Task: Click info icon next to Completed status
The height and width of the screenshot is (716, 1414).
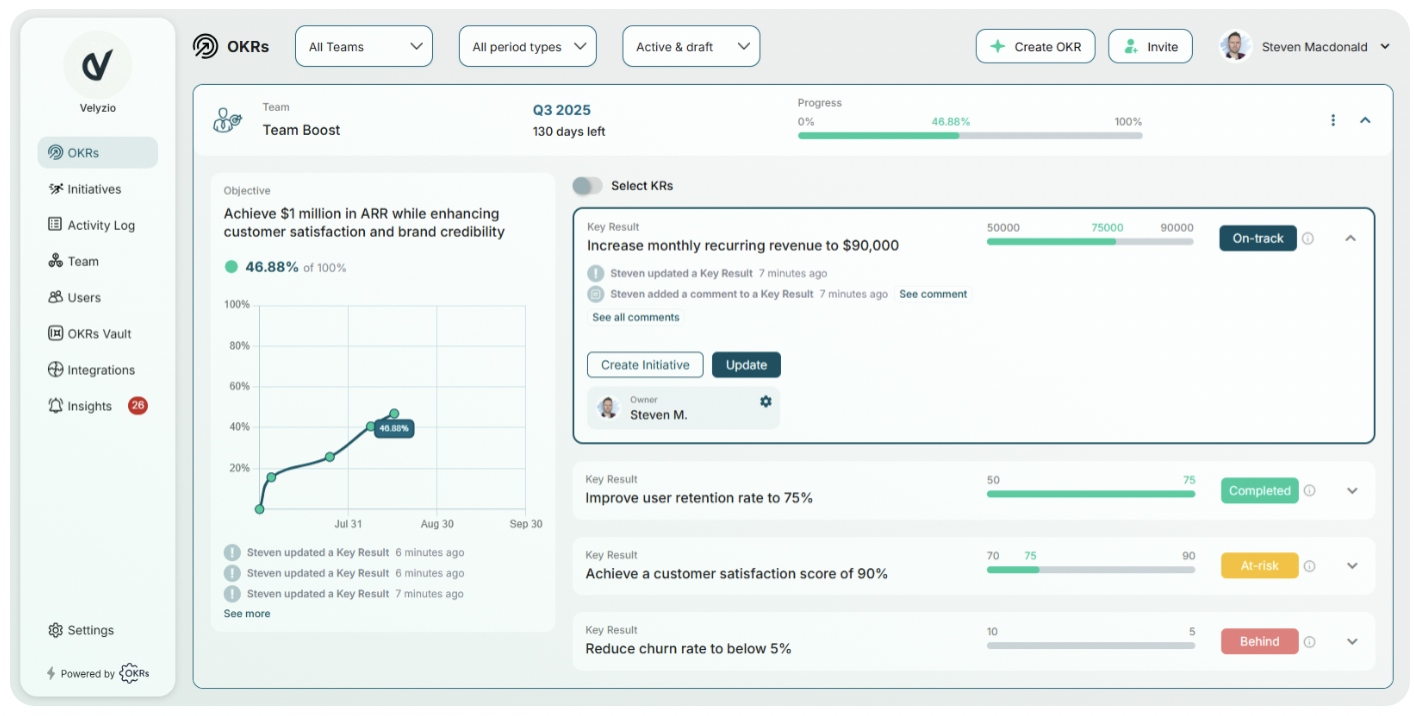Action: pyautogui.click(x=1309, y=491)
